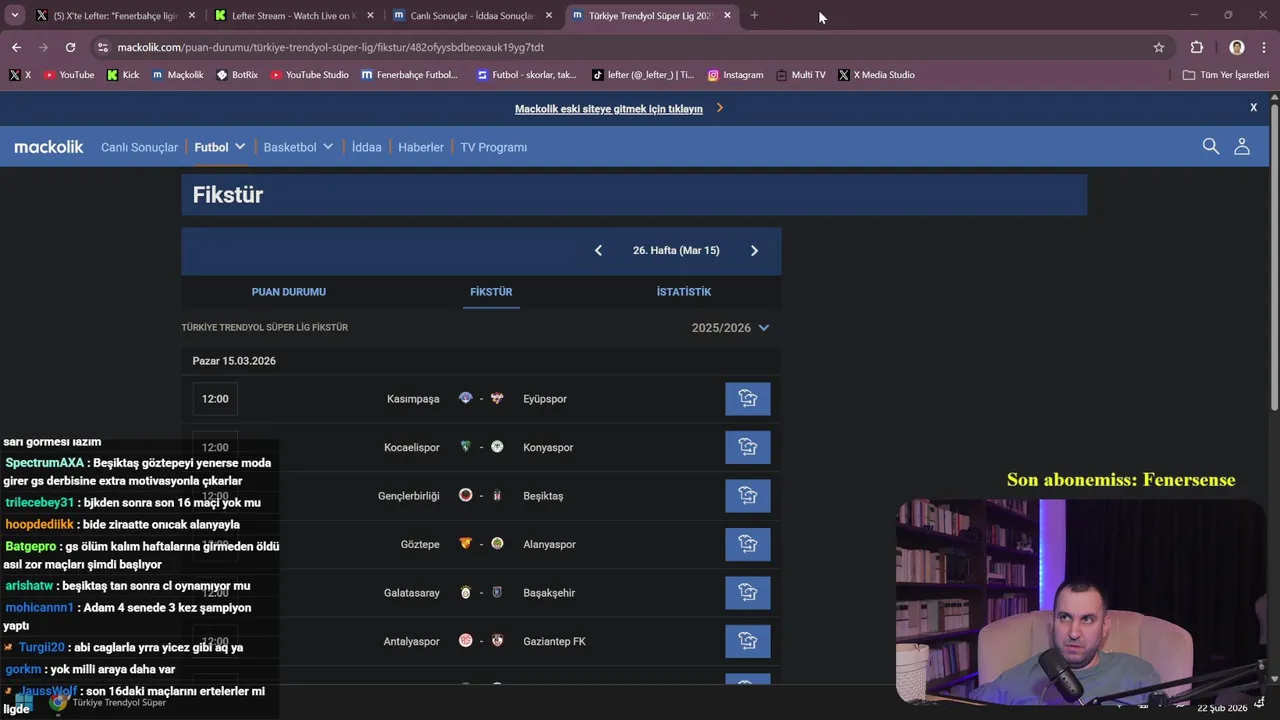Click the Eyüpspor team name
This screenshot has width=1280, height=720.
545,399
